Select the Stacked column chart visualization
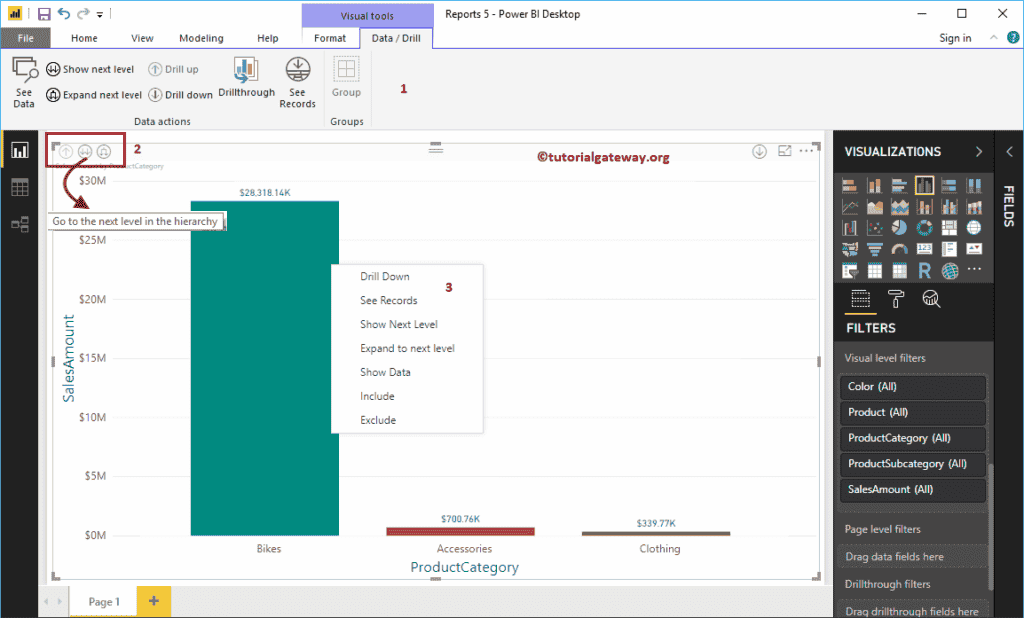 tap(874, 186)
